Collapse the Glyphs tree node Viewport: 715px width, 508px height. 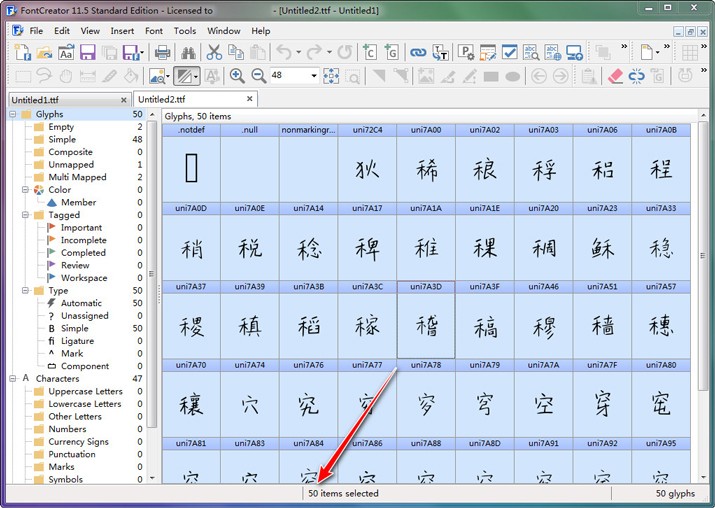pyautogui.click(x=13, y=115)
